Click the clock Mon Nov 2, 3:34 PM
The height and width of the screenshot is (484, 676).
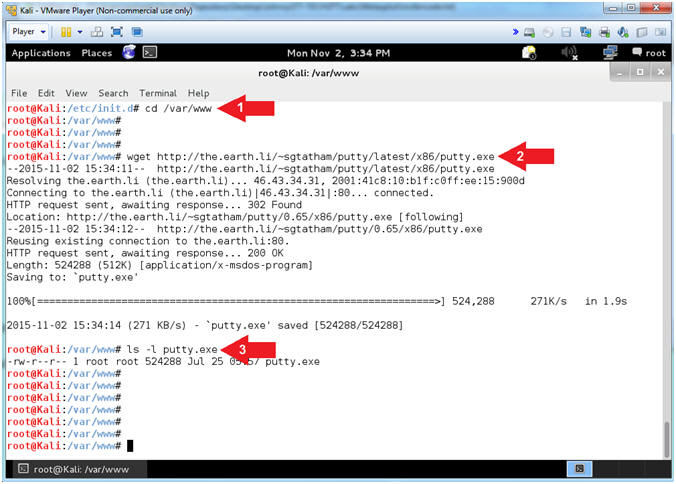click(338, 53)
